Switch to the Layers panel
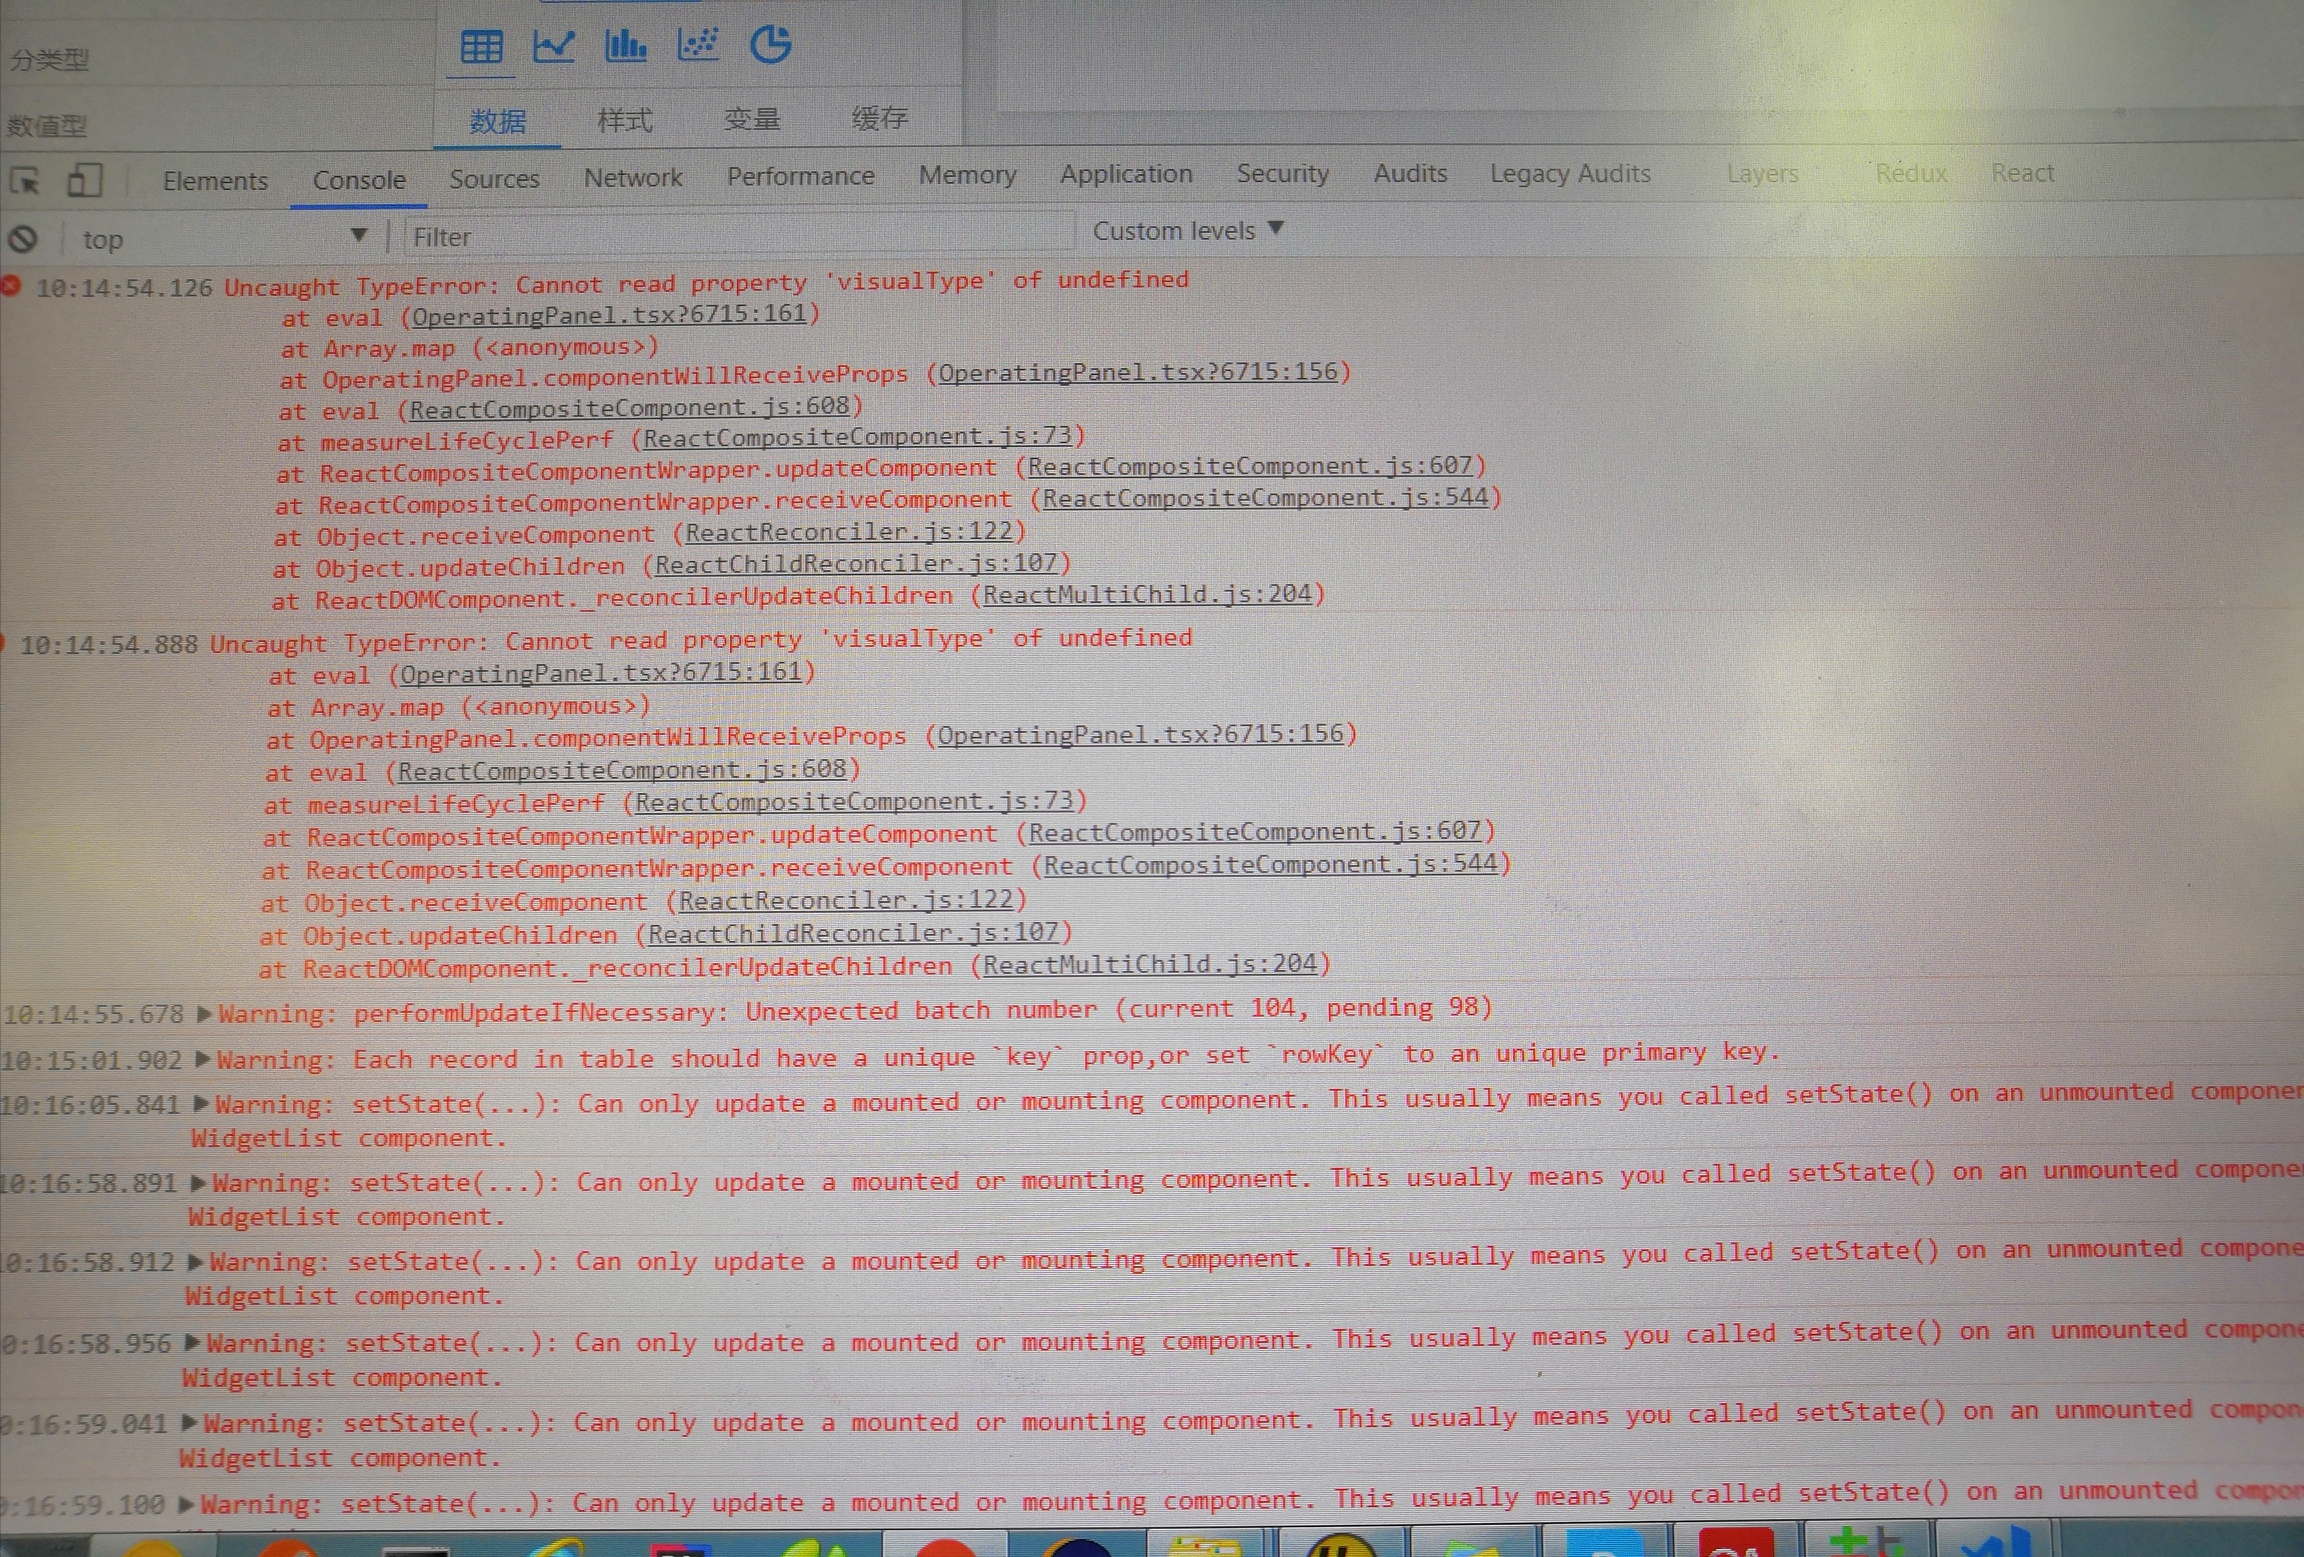The height and width of the screenshot is (1557, 2304). (x=1762, y=173)
